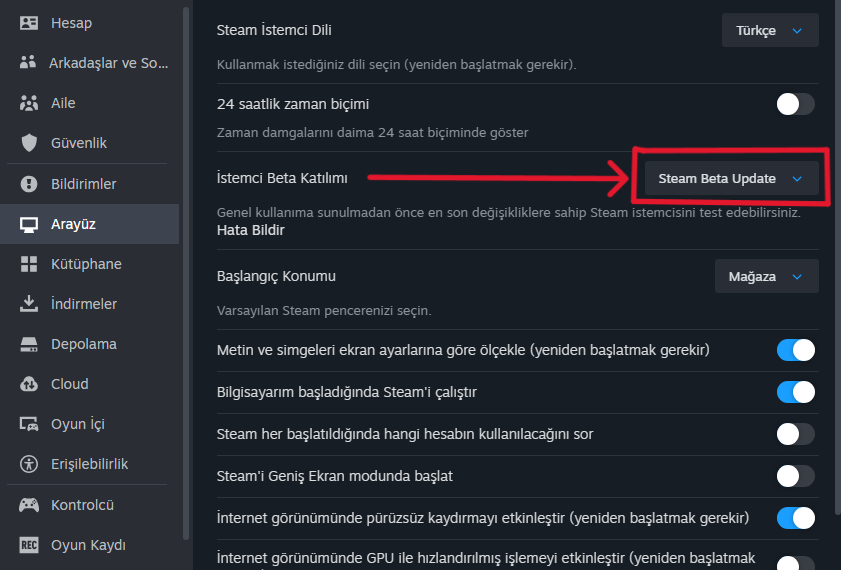
Task: Select the Cloud icon in sidebar
Action: [x=29, y=384]
